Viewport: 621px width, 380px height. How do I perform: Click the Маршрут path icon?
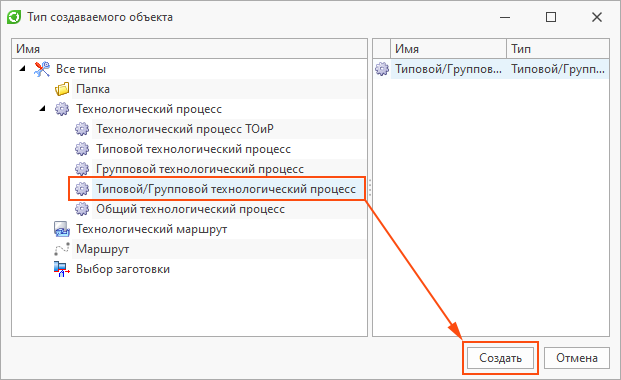(62, 249)
